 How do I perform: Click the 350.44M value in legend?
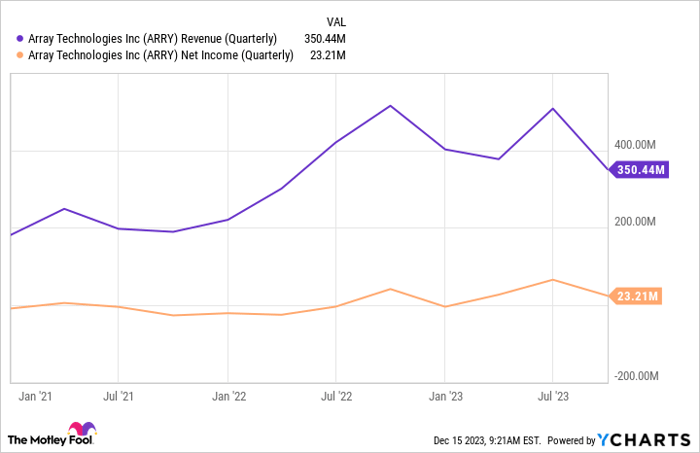[325, 39]
